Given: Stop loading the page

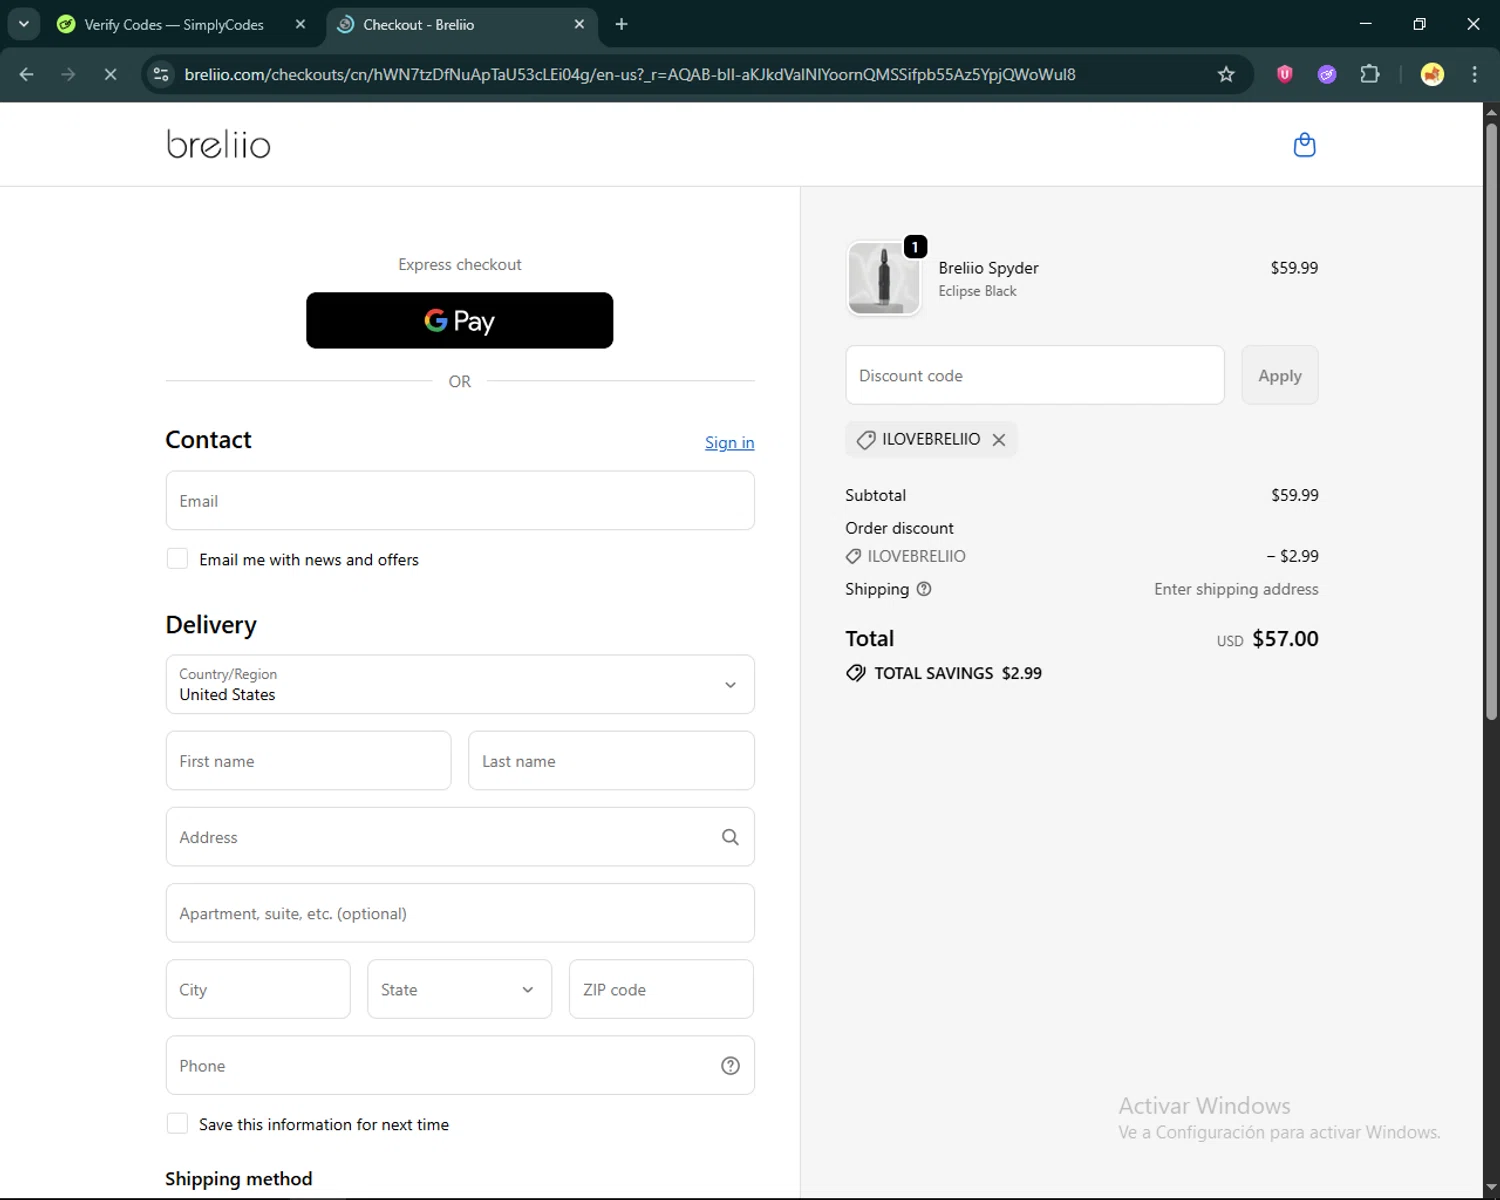Looking at the screenshot, I should [x=110, y=74].
